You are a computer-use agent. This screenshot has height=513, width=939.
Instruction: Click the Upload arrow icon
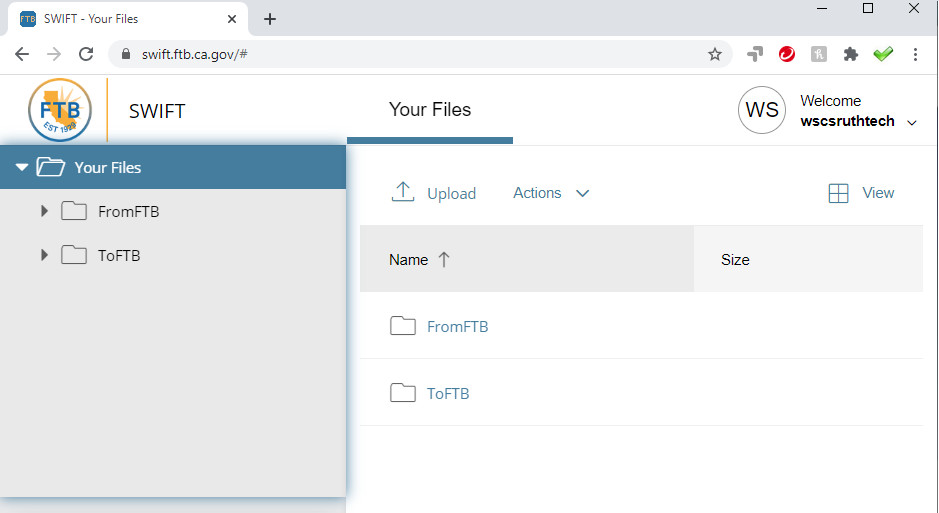click(x=403, y=192)
